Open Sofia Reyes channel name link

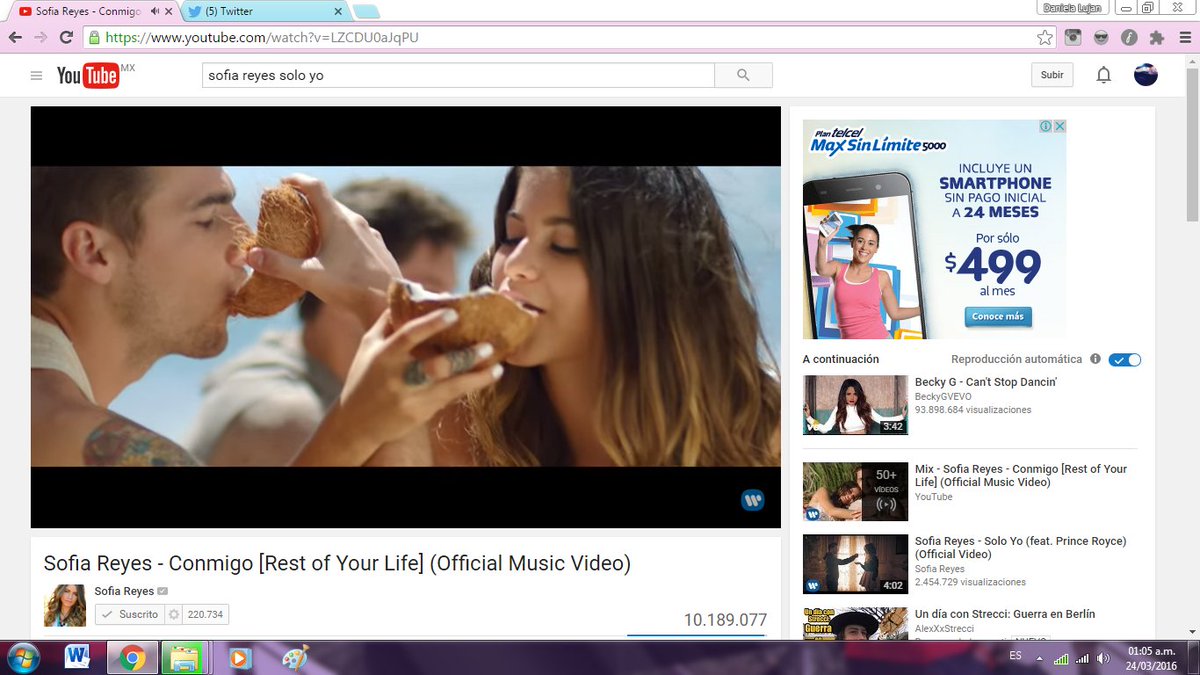pyautogui.click(x=124, y=591)
